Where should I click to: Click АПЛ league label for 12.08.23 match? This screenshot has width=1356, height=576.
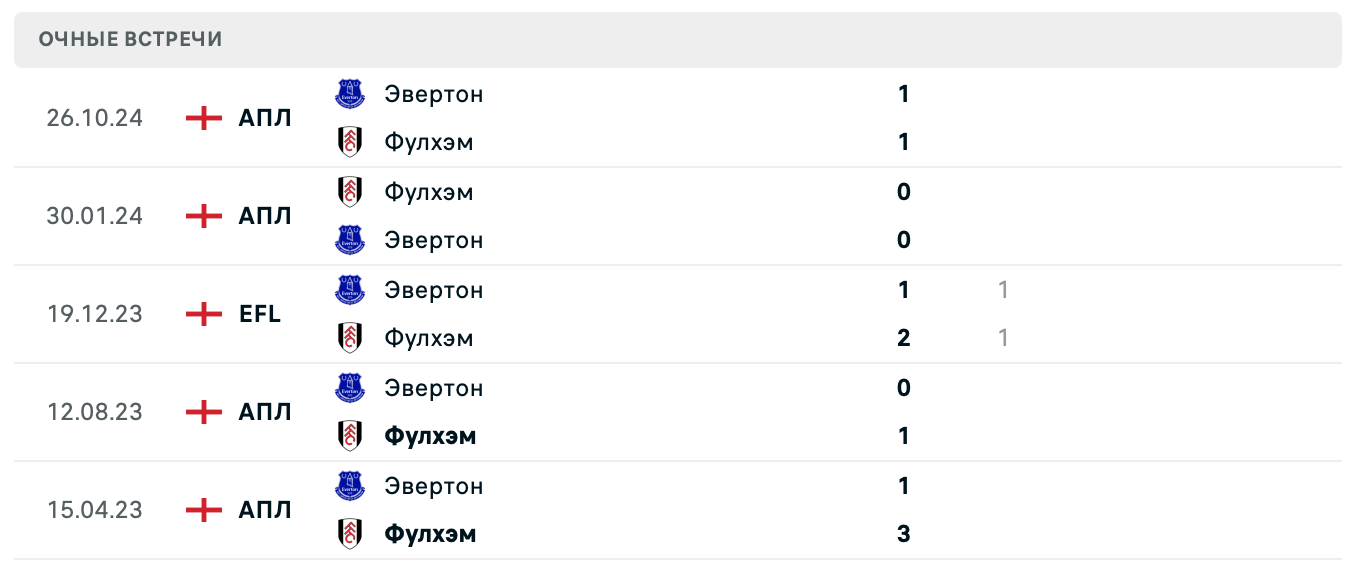click(x=265, y=412)
